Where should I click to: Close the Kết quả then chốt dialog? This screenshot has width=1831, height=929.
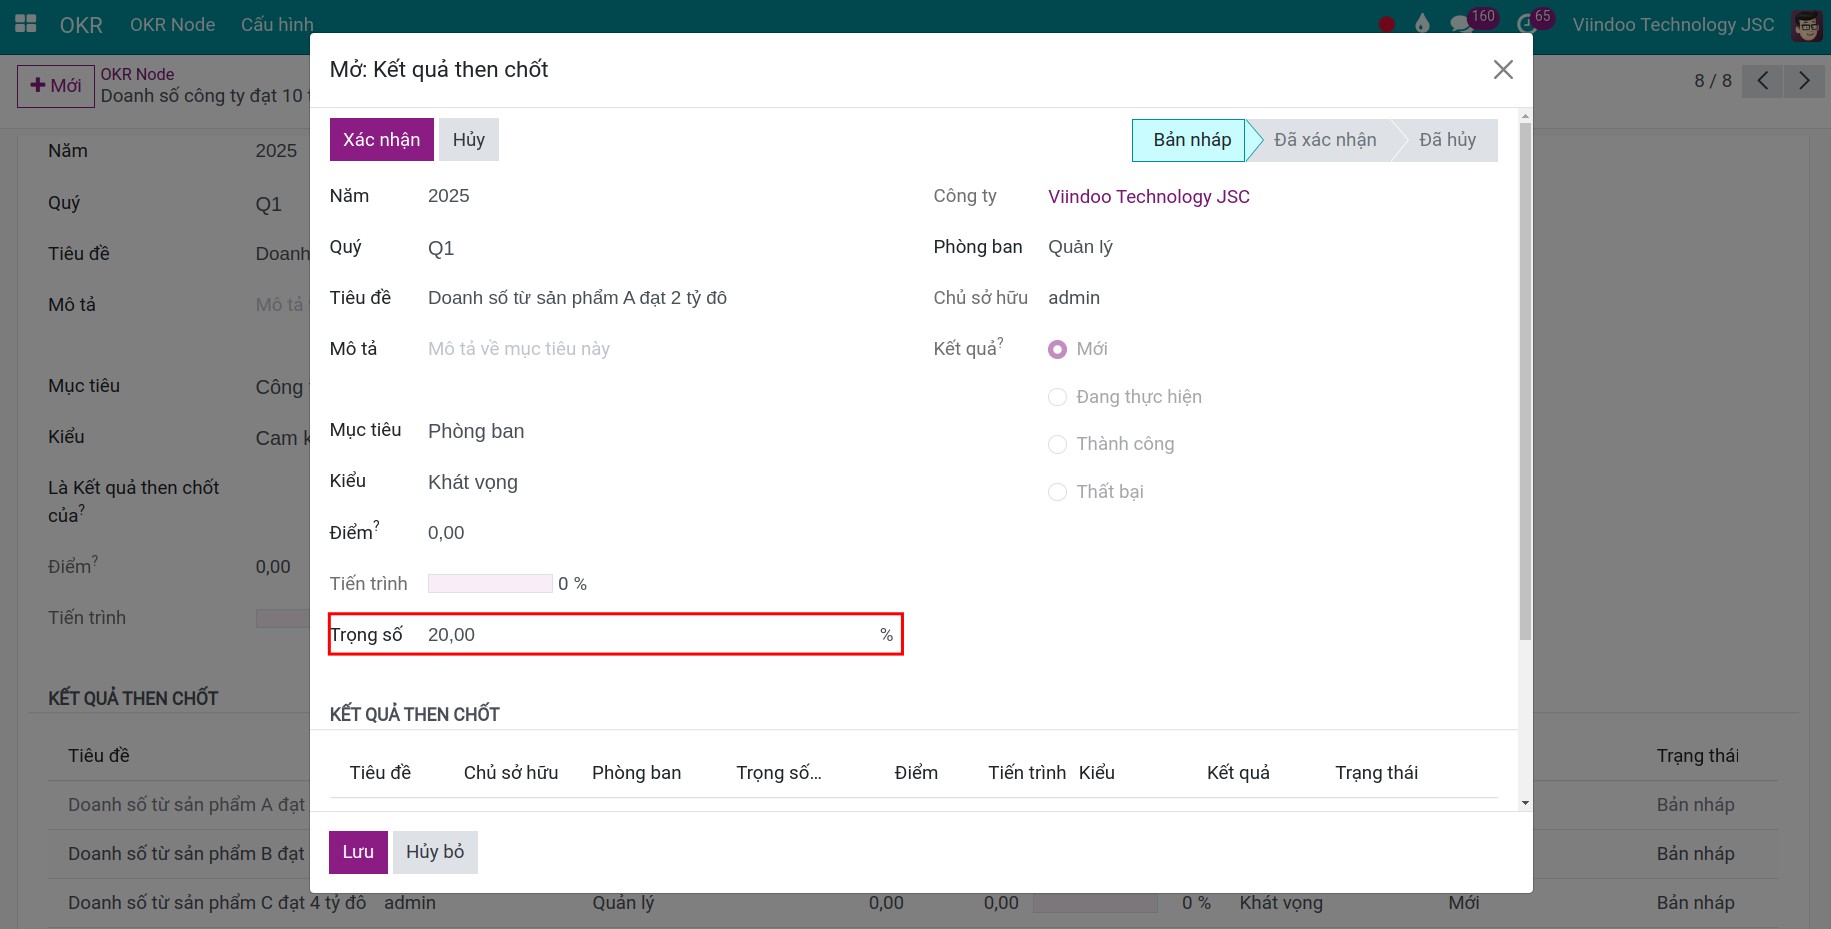pyautogui.click(x=1502, y=70)
